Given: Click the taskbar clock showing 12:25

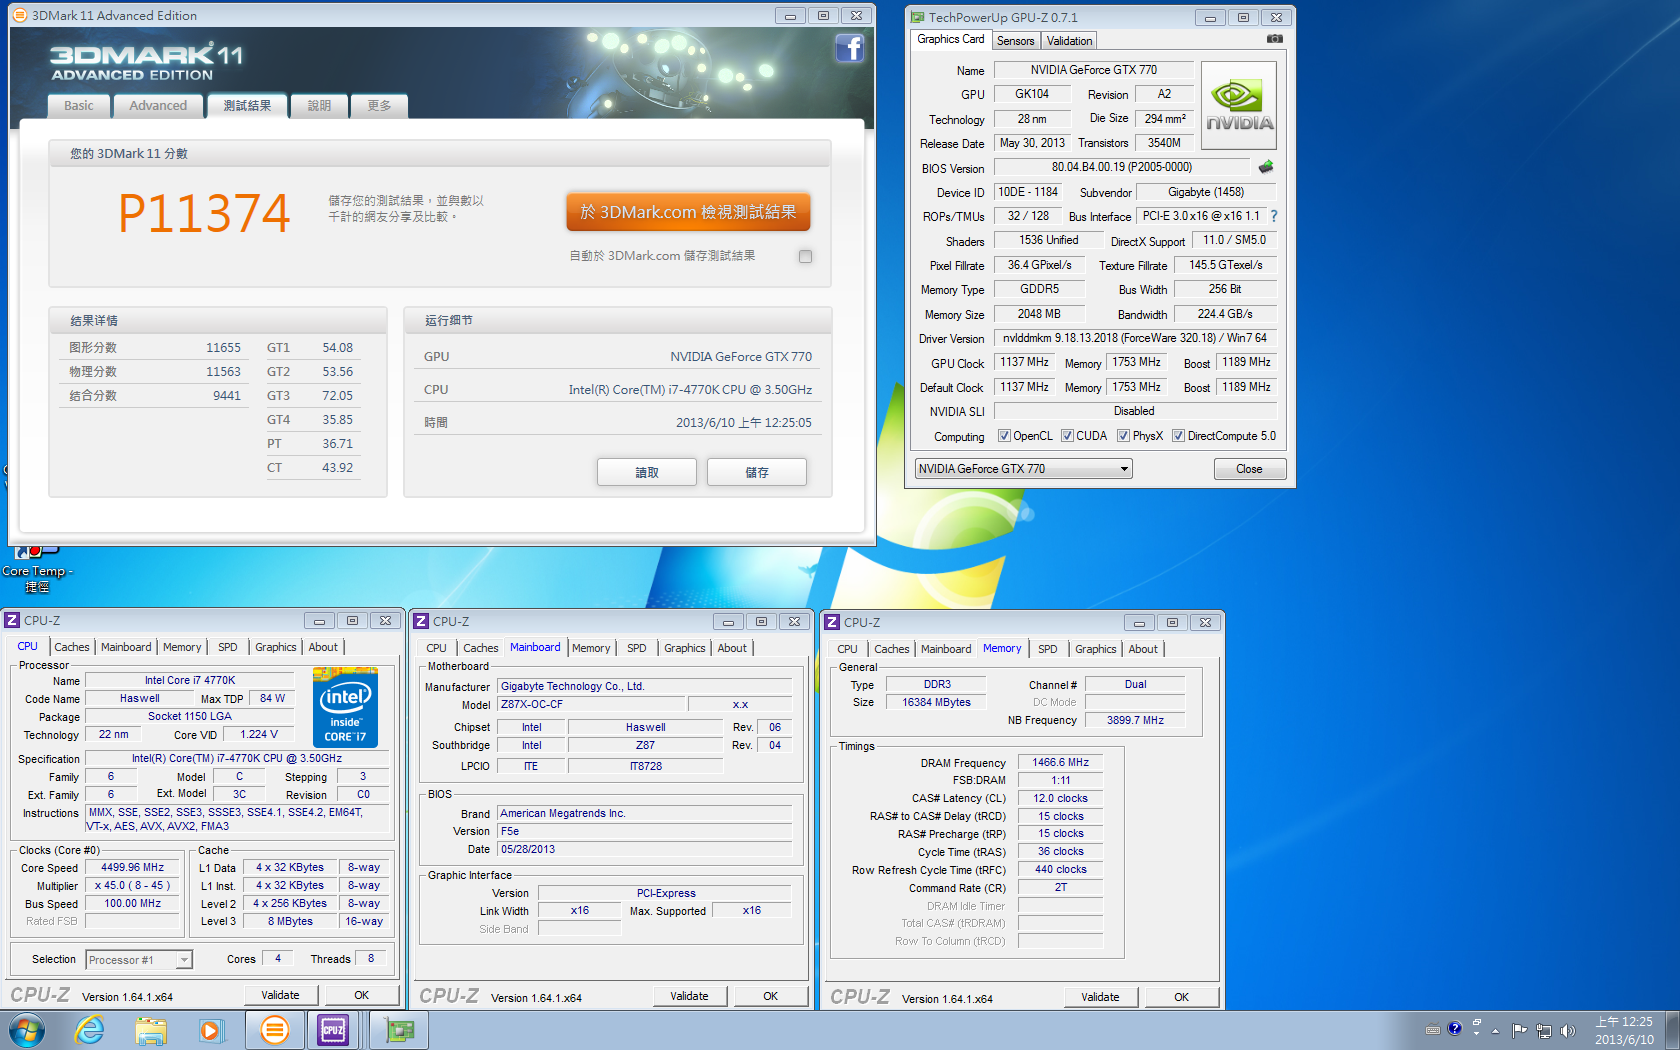Looking at the screenshot, I should (1624, 1030).
